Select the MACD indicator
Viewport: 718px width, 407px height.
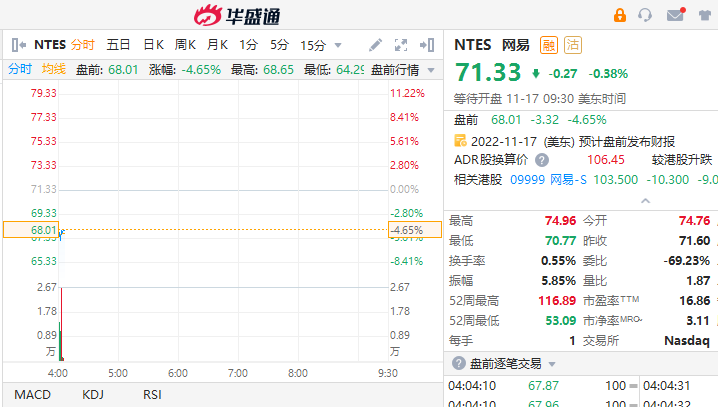tap(33, 395)
